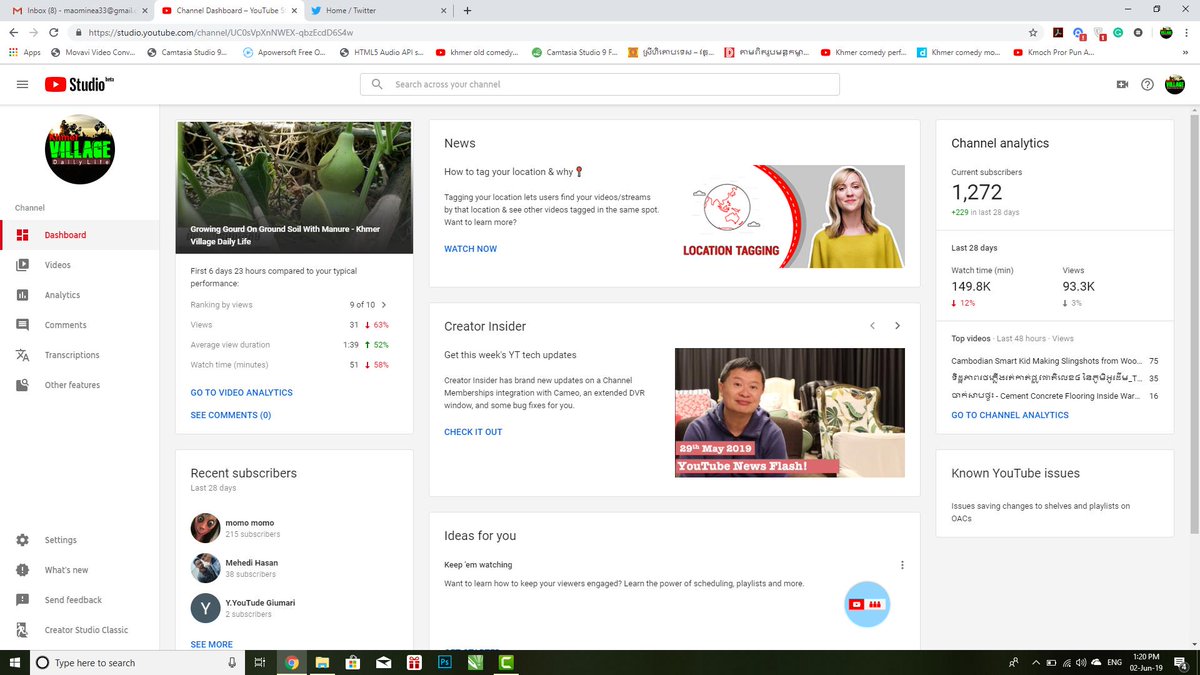Click the Settings gear icon
This screenshot has height=675, width=1200.
[22, 540]
